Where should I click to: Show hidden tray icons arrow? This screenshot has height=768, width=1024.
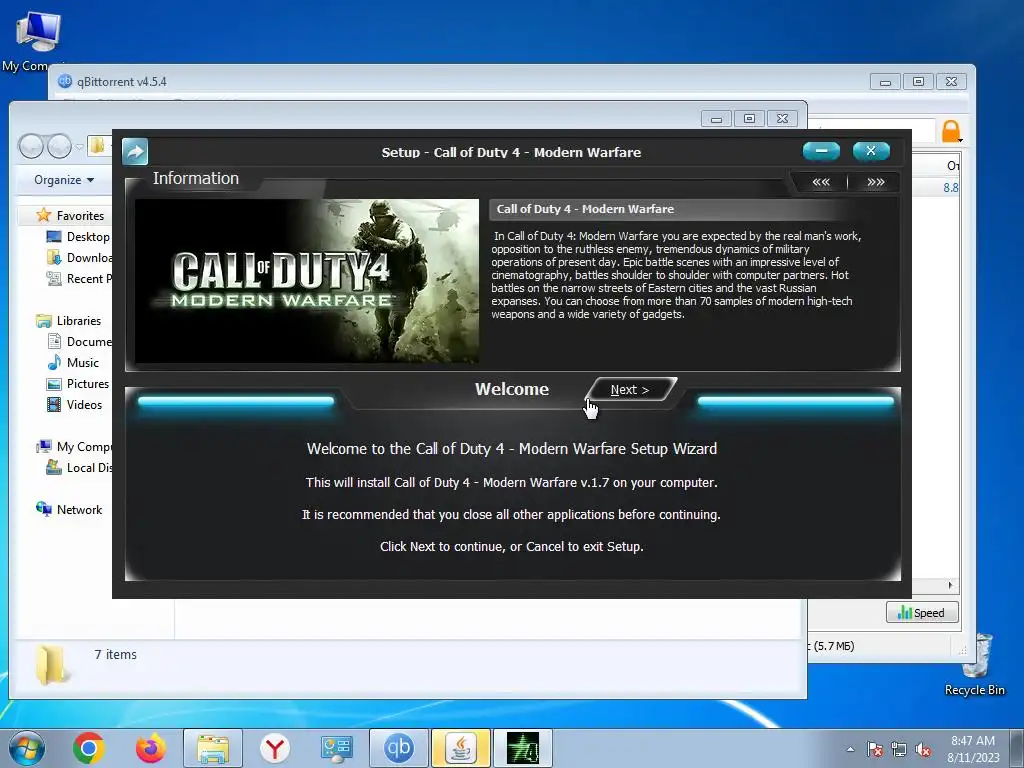click(850, 750)
